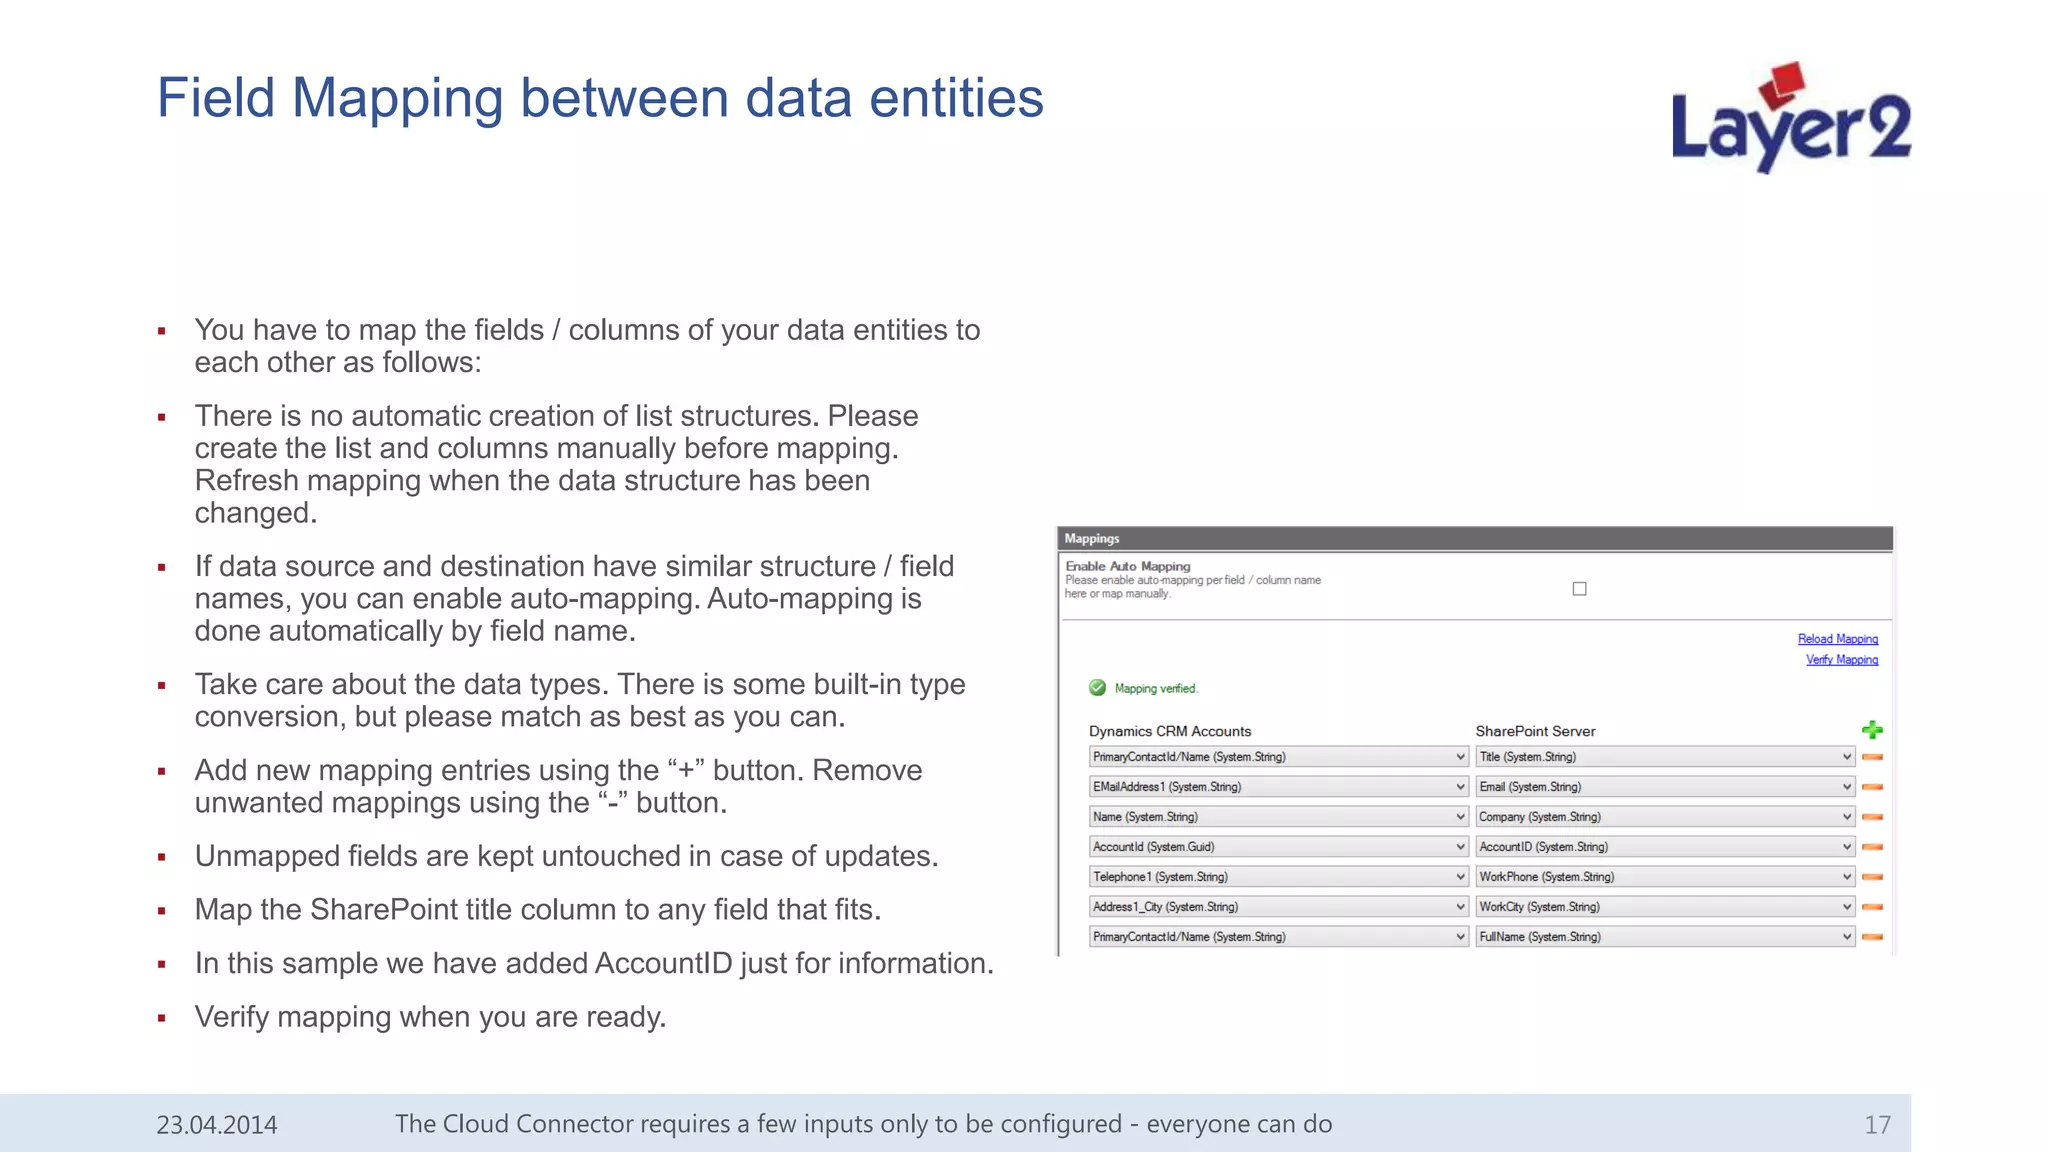Remove the Title mapping row with minus icon
This screenshot has height=1152, width=2048.
pos(1873,757)
